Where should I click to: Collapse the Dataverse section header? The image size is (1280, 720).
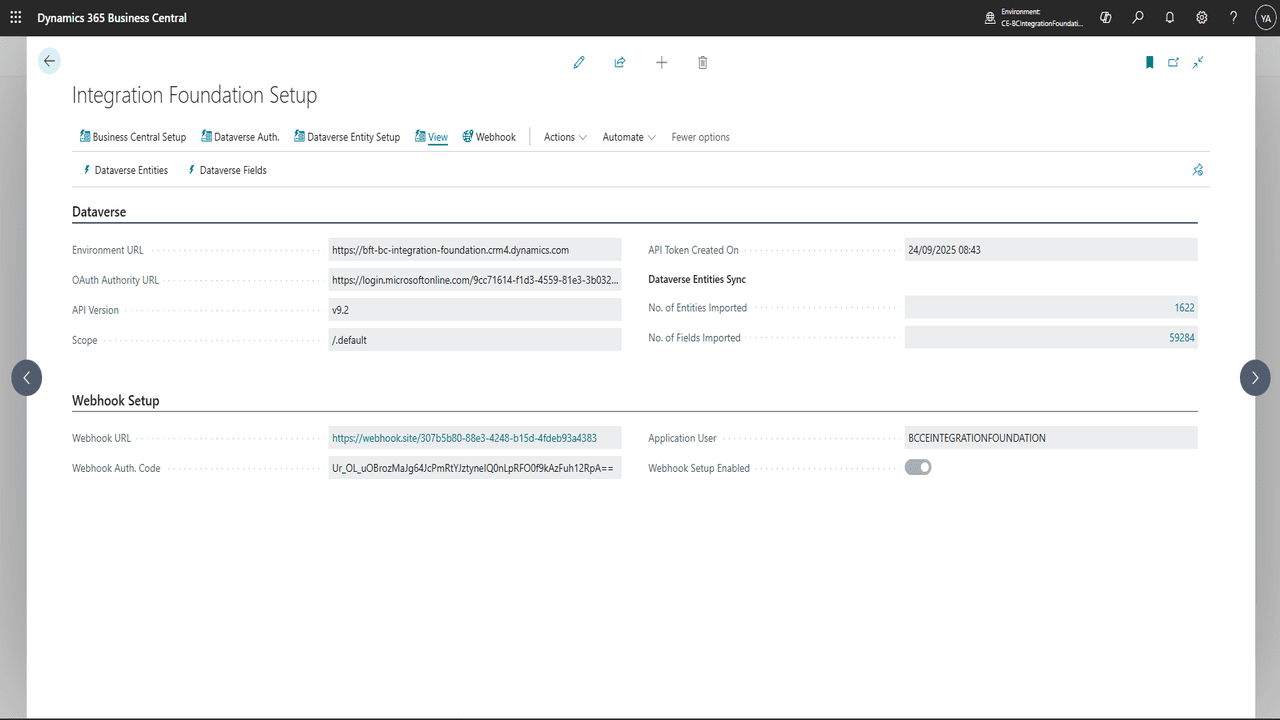[x=99, y=212]
